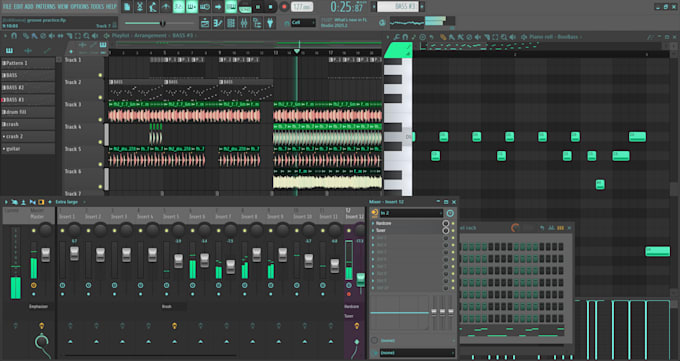Mute Insert 1 mixer track
The image size is (680, 361).
62,230
